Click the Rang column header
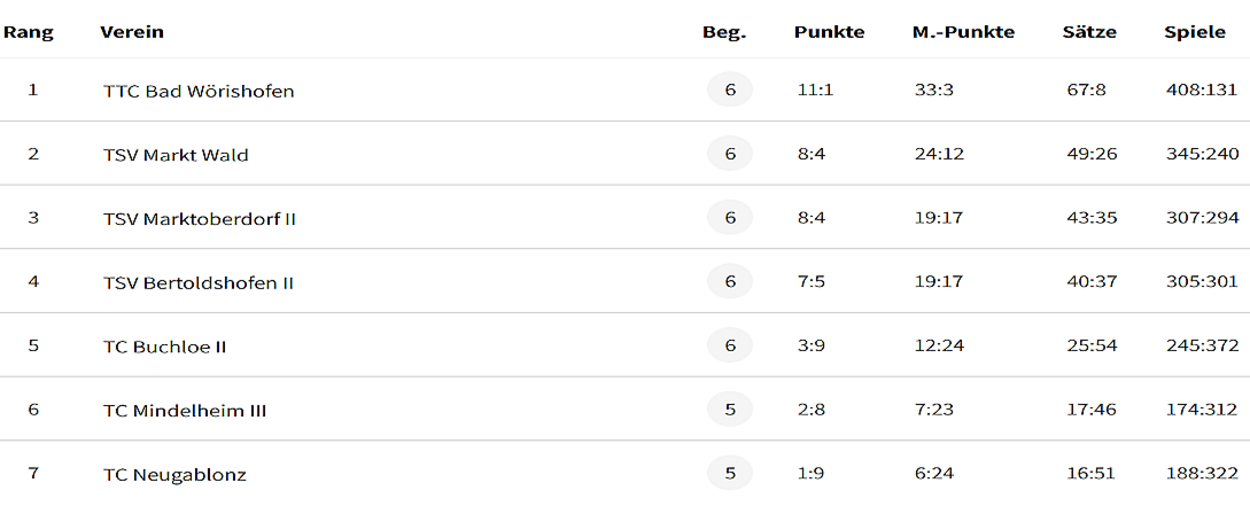Screen dimensions: 1250x506 28,32
